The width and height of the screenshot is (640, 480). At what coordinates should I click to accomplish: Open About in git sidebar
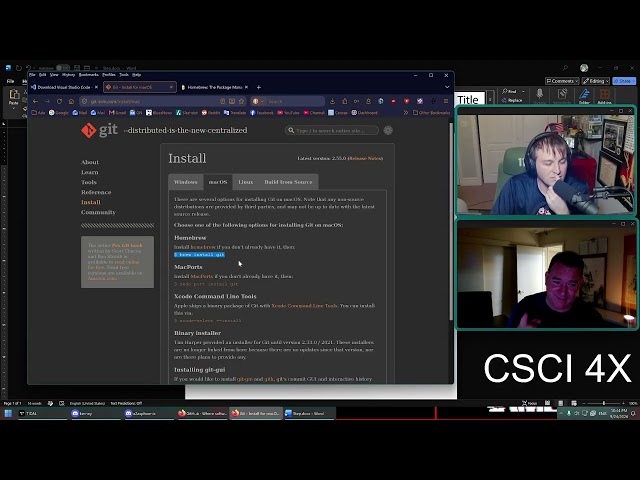(x=90, y=162)
